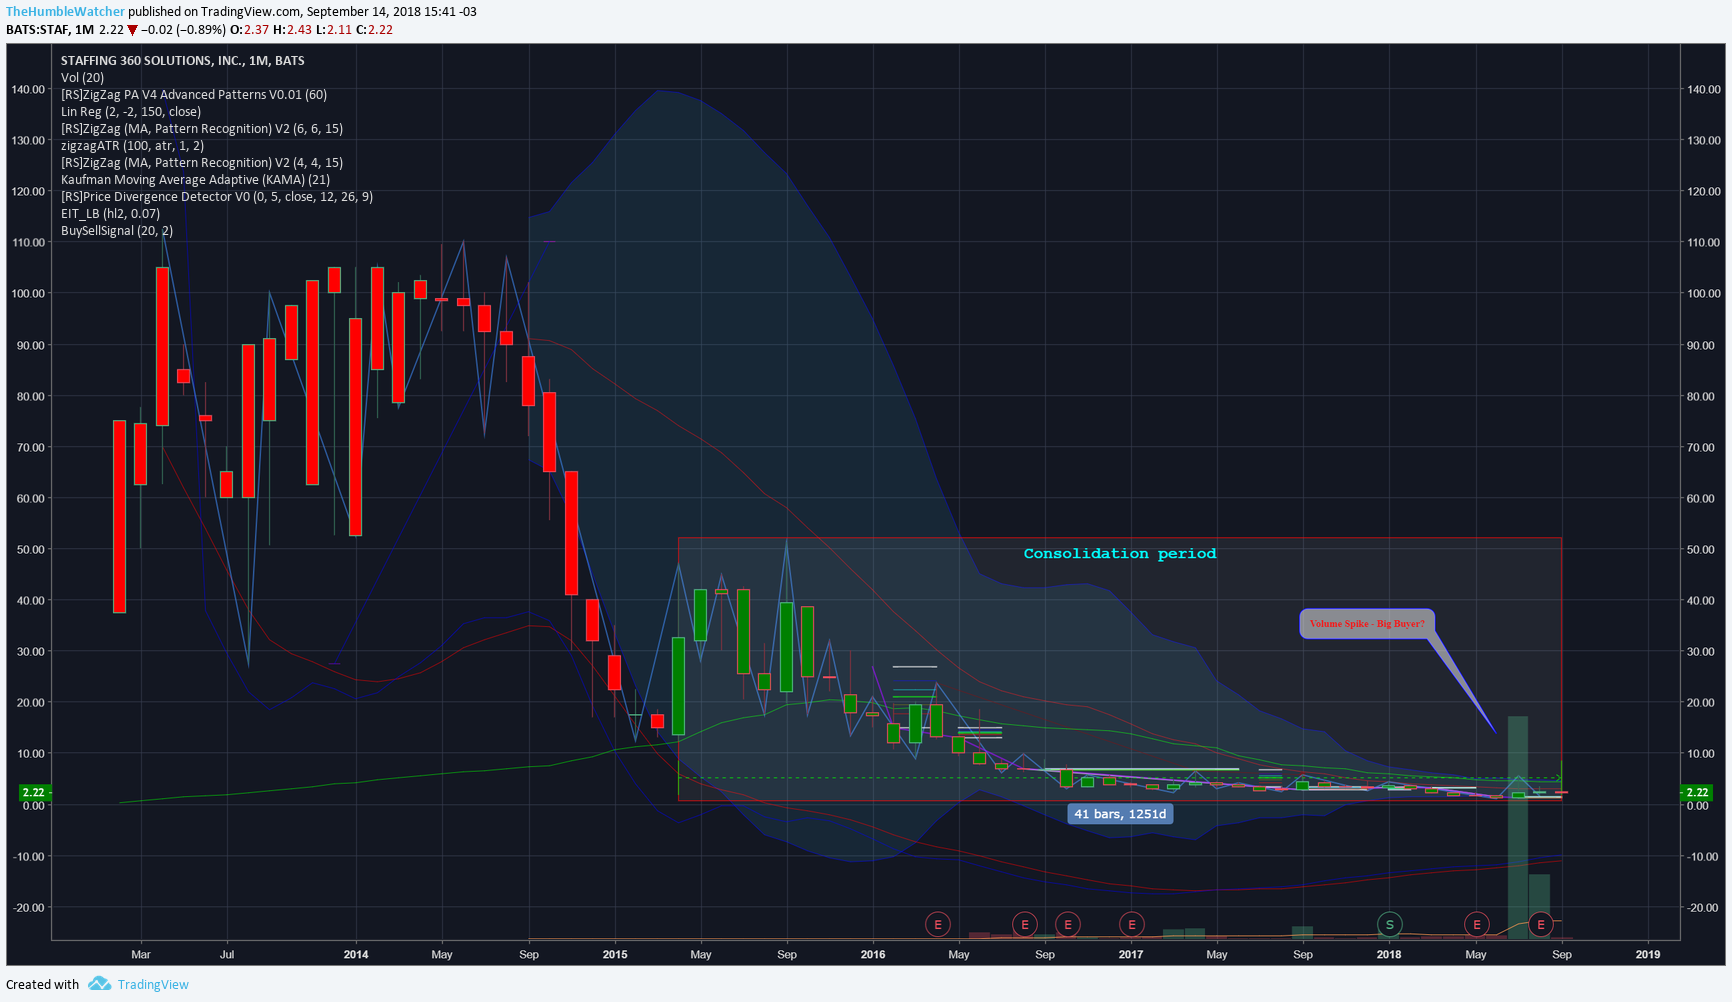Click the red down-arrow price change icon
Image resolution: width=1732 pixels, height=1002 pixels.
point(132,30)
